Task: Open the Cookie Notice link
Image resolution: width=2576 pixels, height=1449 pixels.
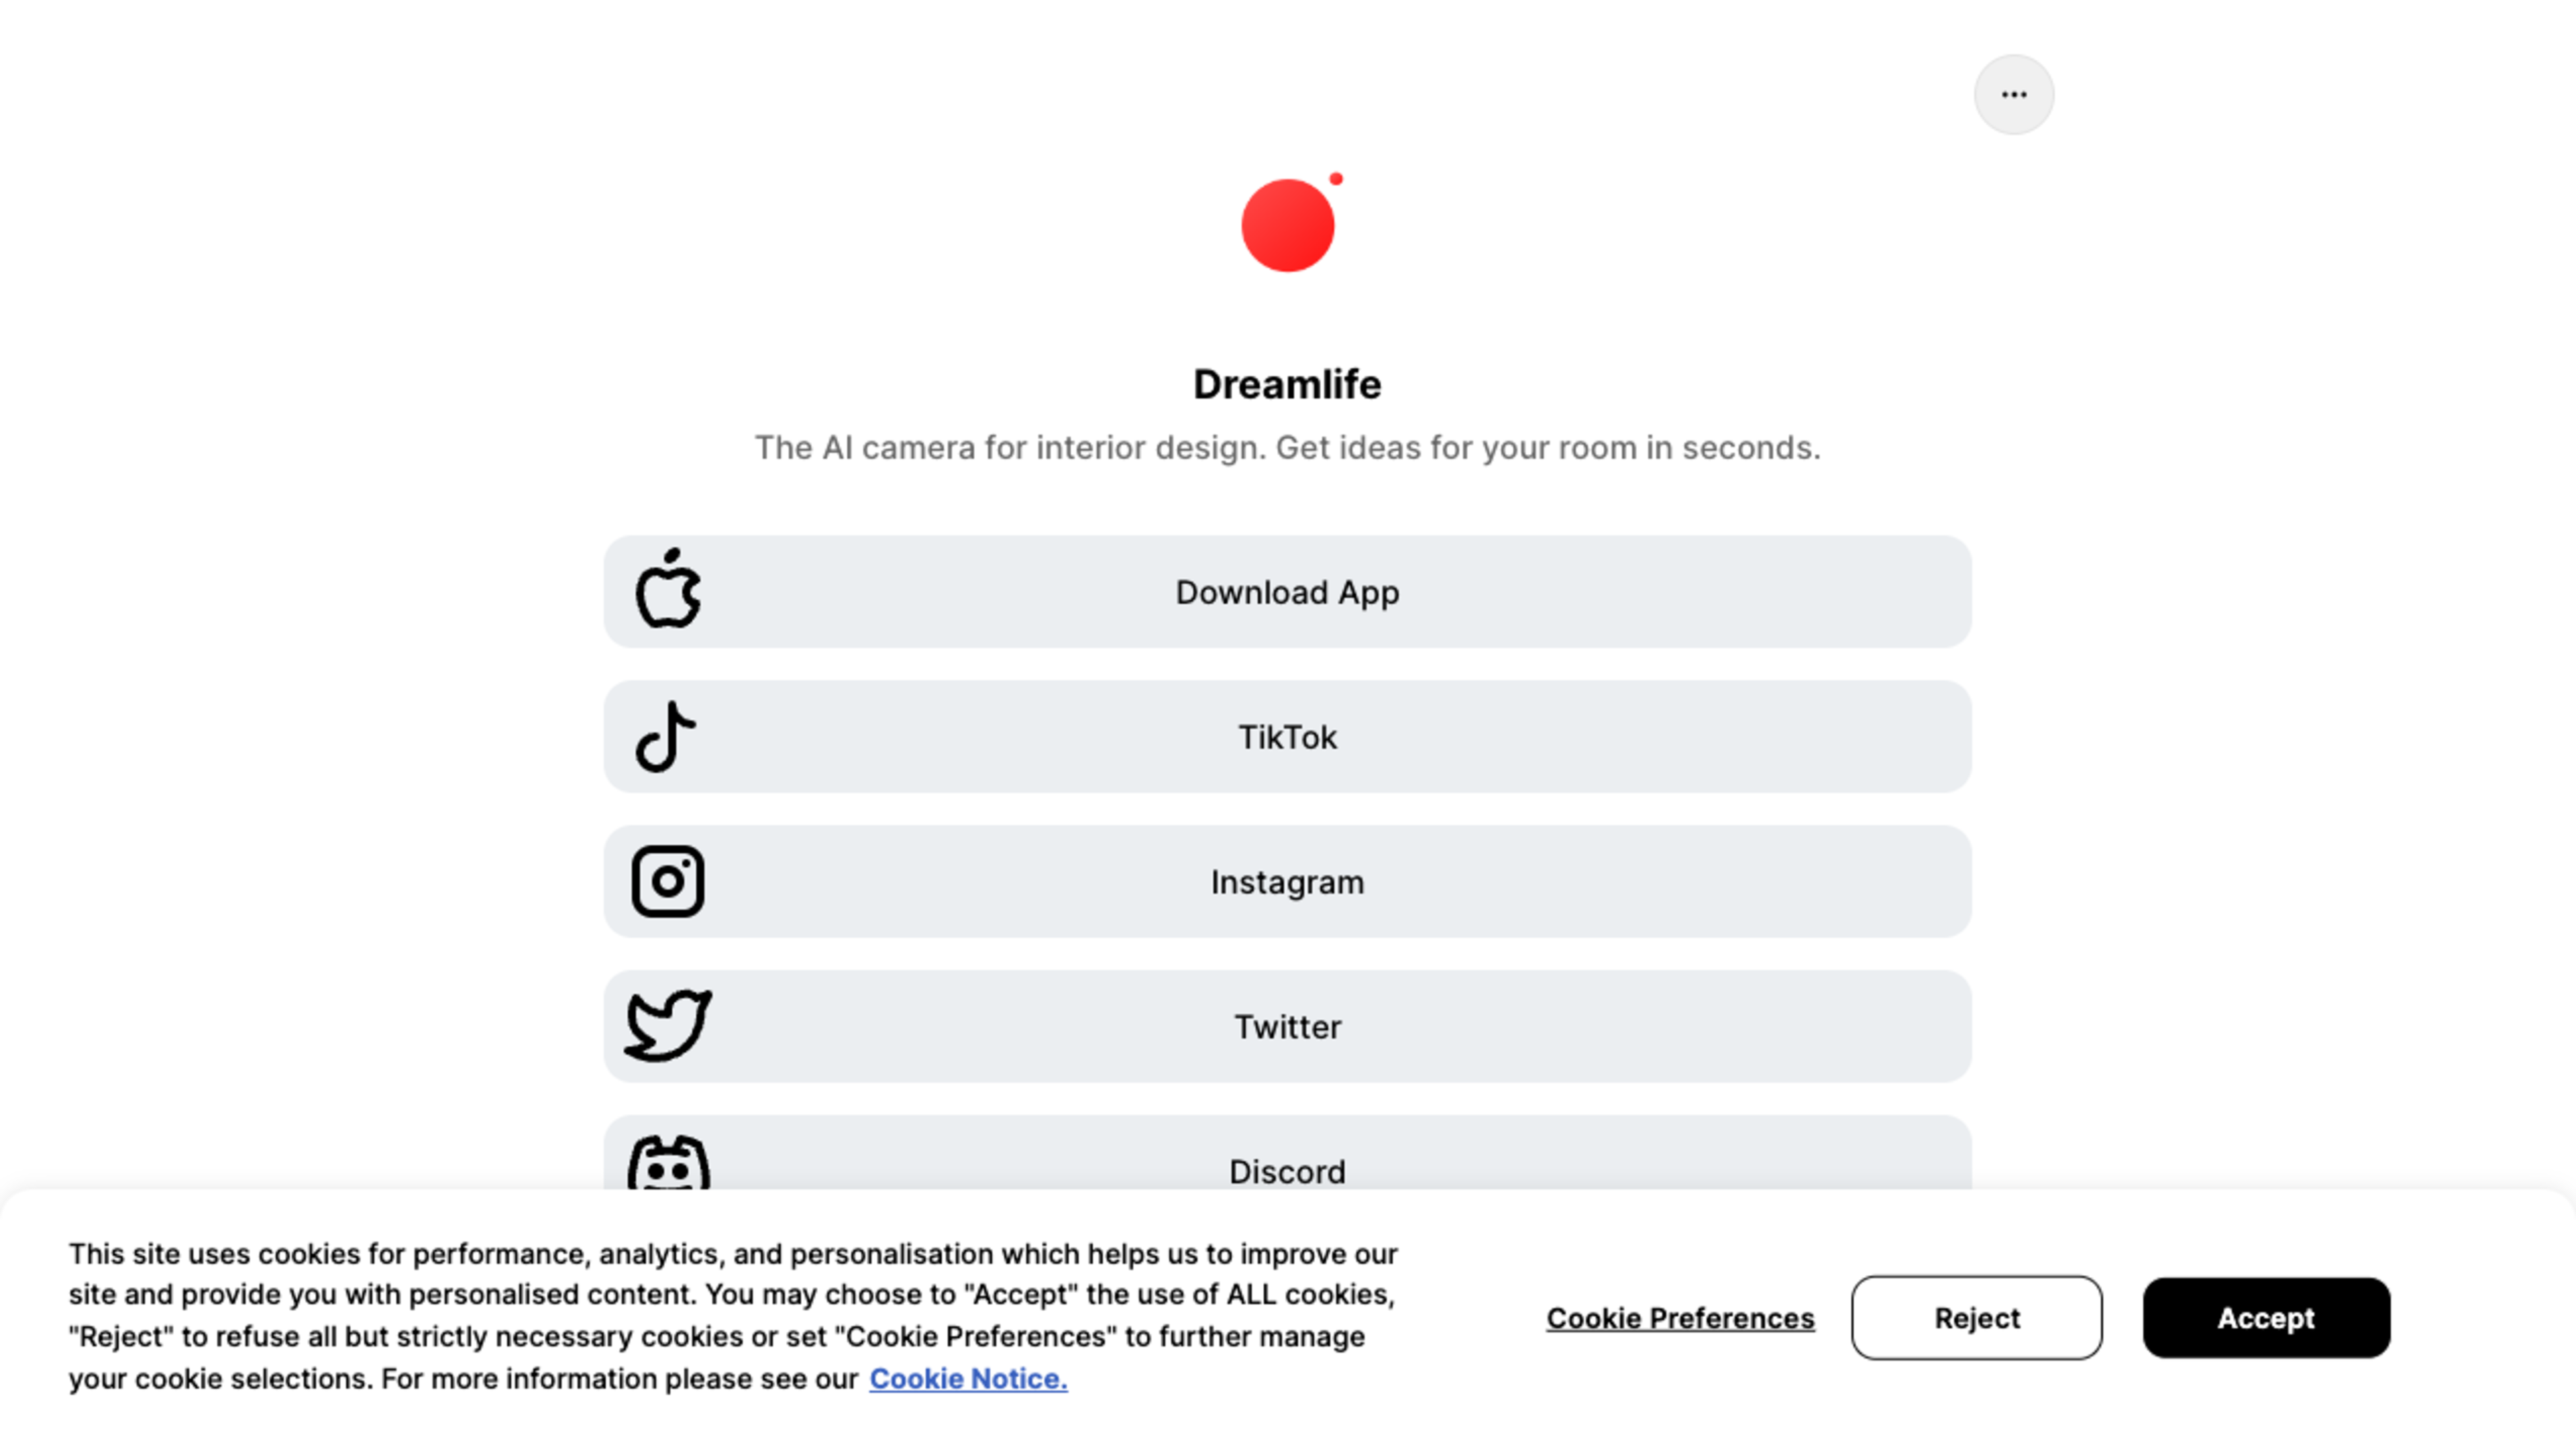Action: pyautogui.click(x=968, y=1379)
